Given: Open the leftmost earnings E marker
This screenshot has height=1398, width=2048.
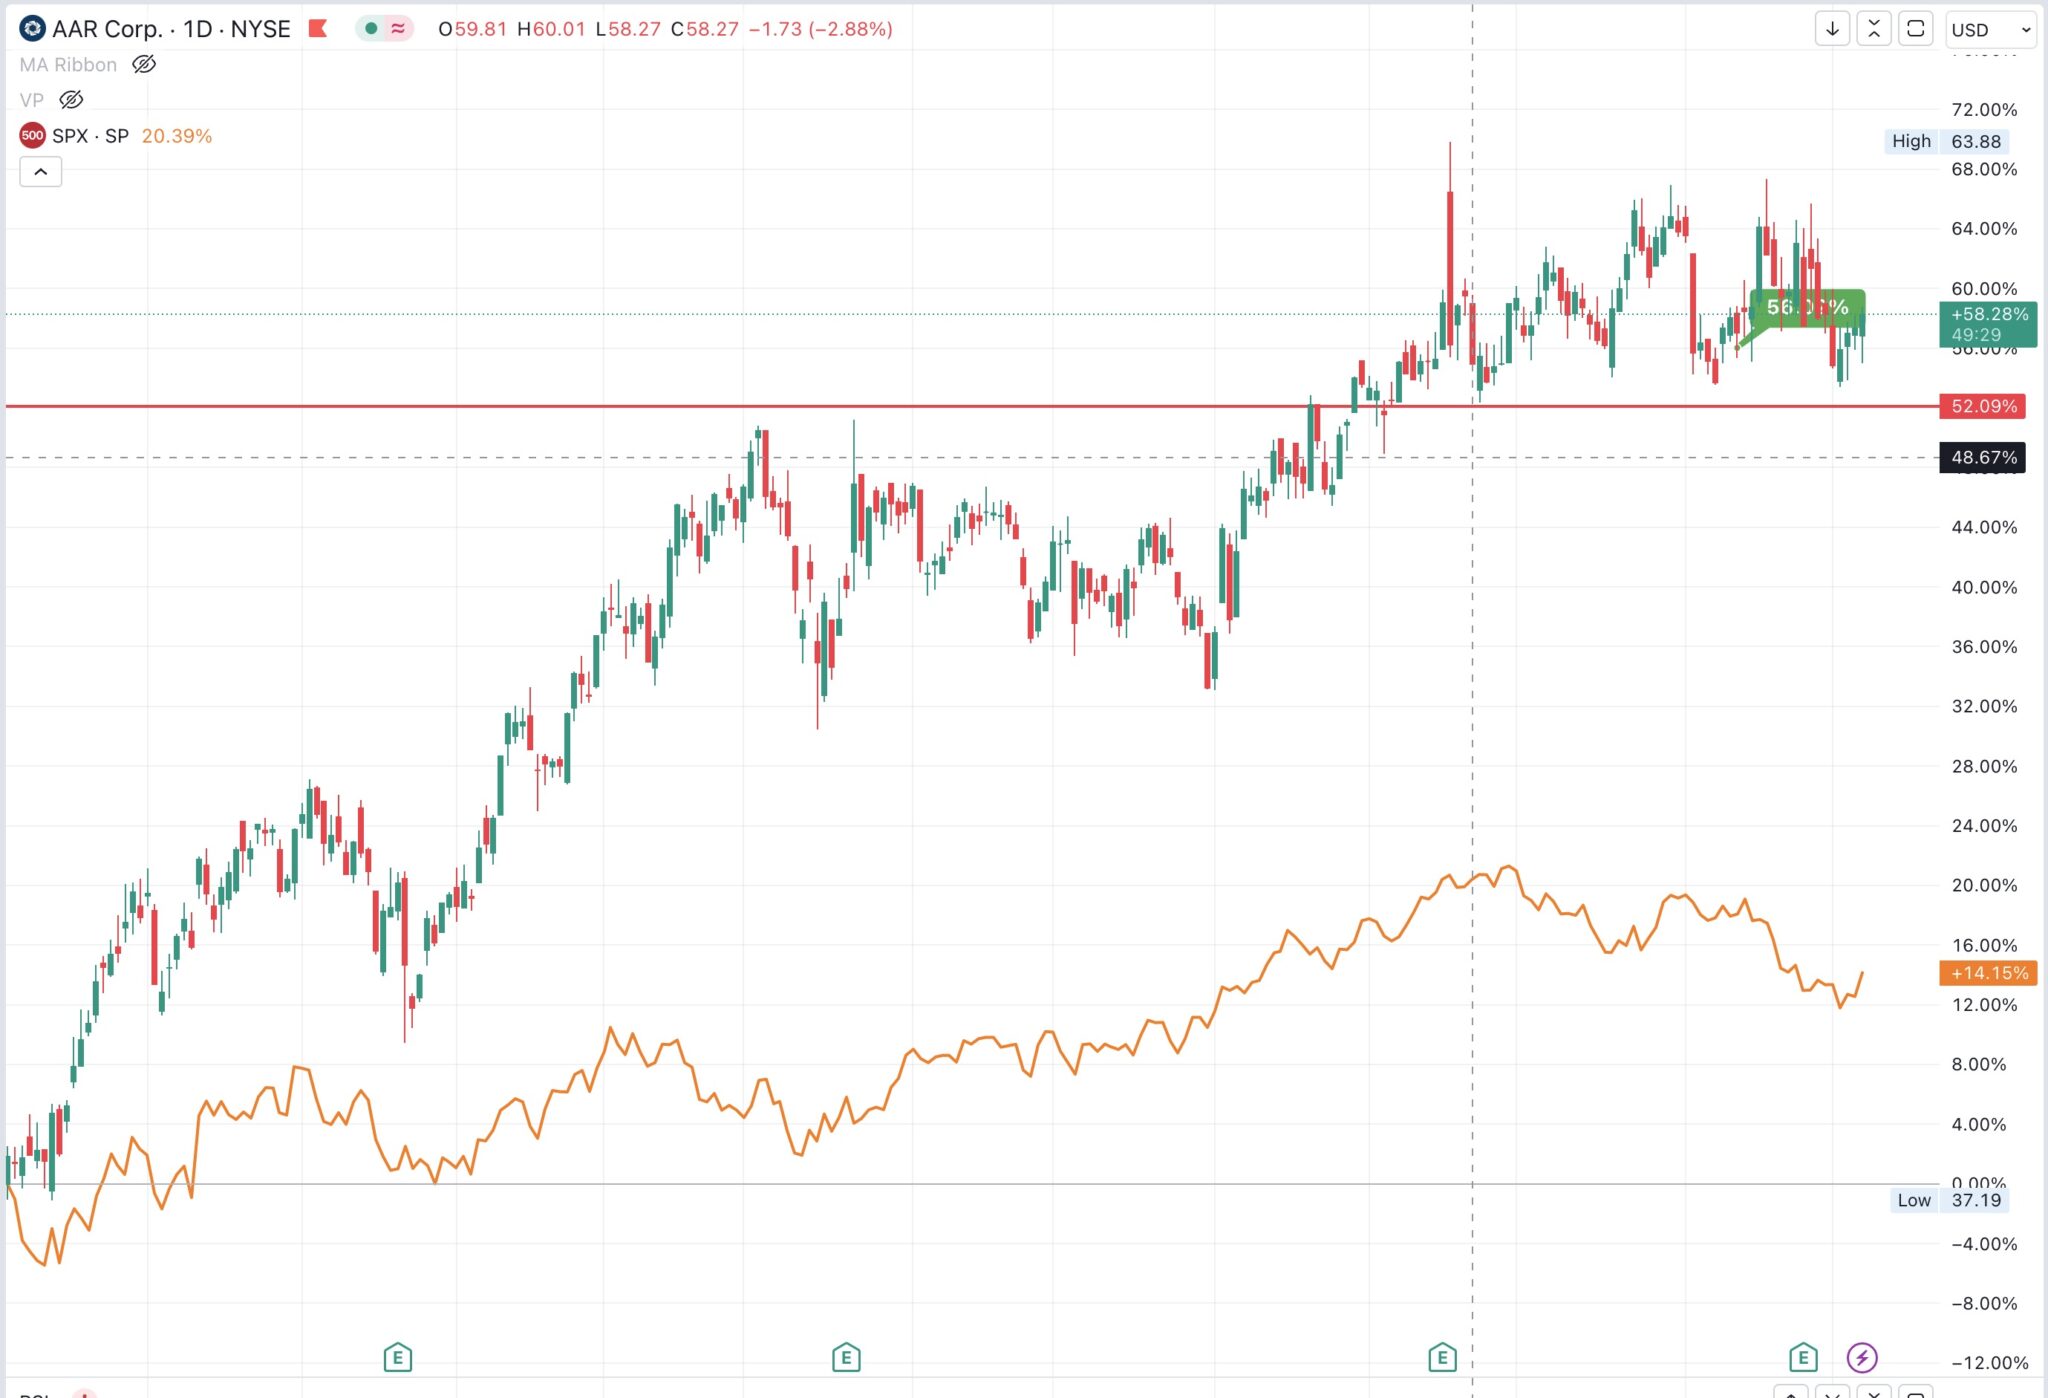Looking at the screenshot, I should (397, 1357).
